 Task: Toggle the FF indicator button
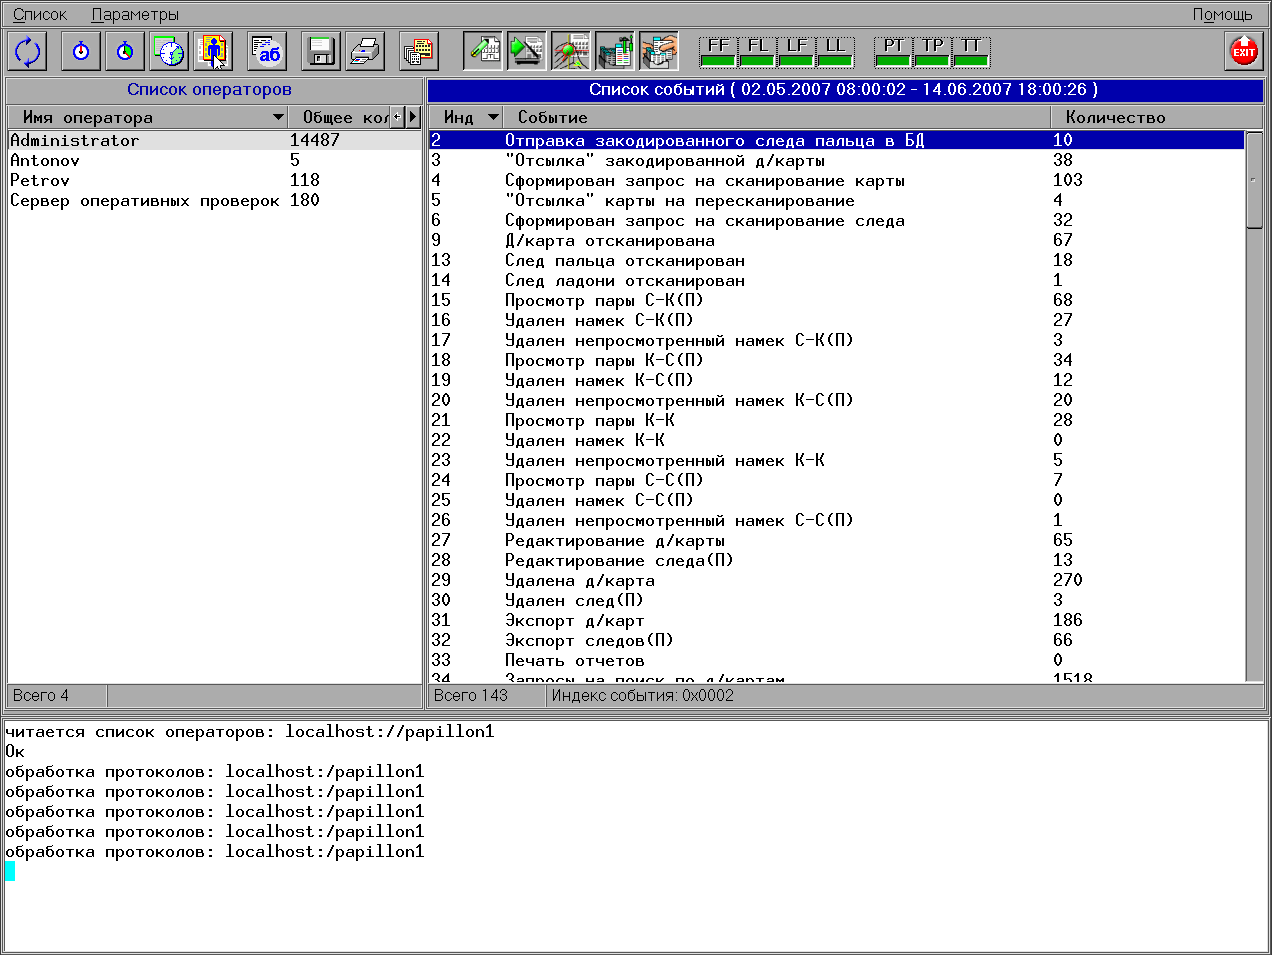[718, 52]
